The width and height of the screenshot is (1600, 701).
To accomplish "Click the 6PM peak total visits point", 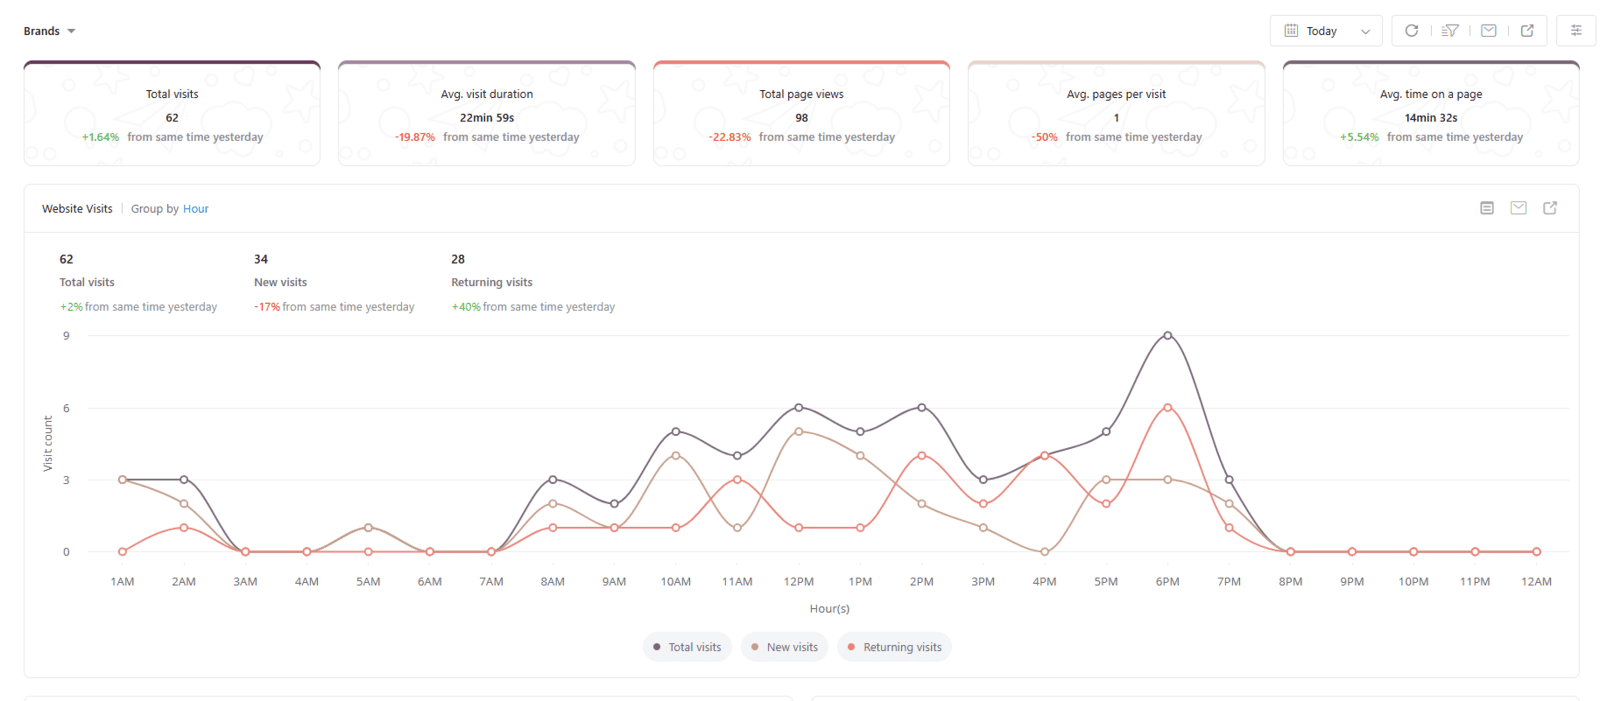I will click(1167, 336).
